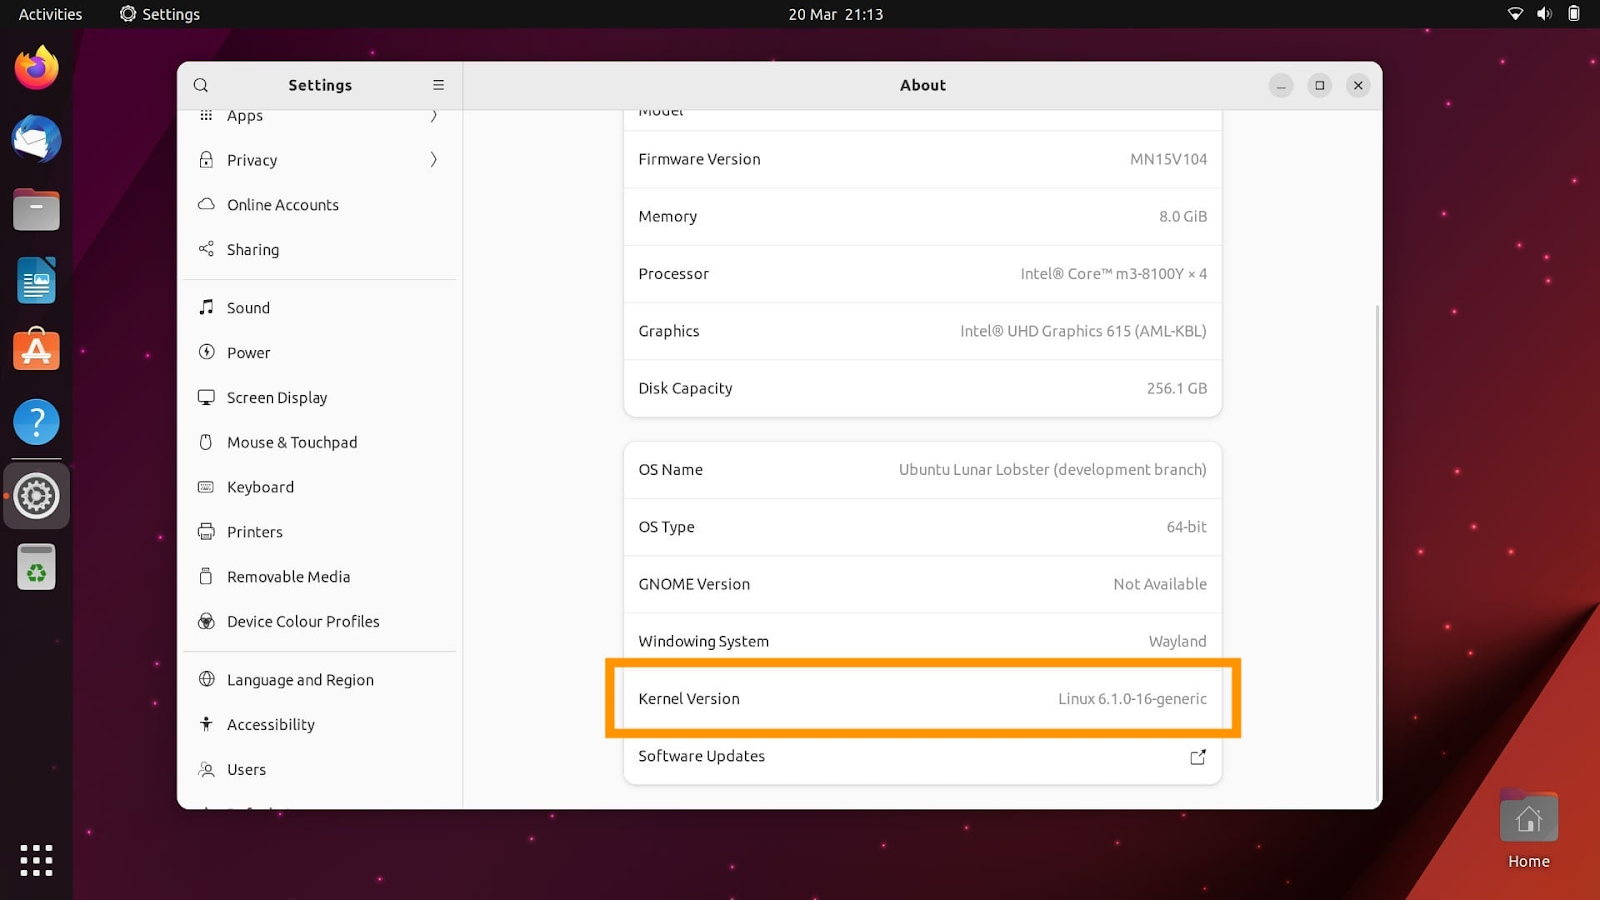Select Online Accounts in sidebar
Image resolution: width=1600 pixels, height=900 pixels.
pos(320,204)
